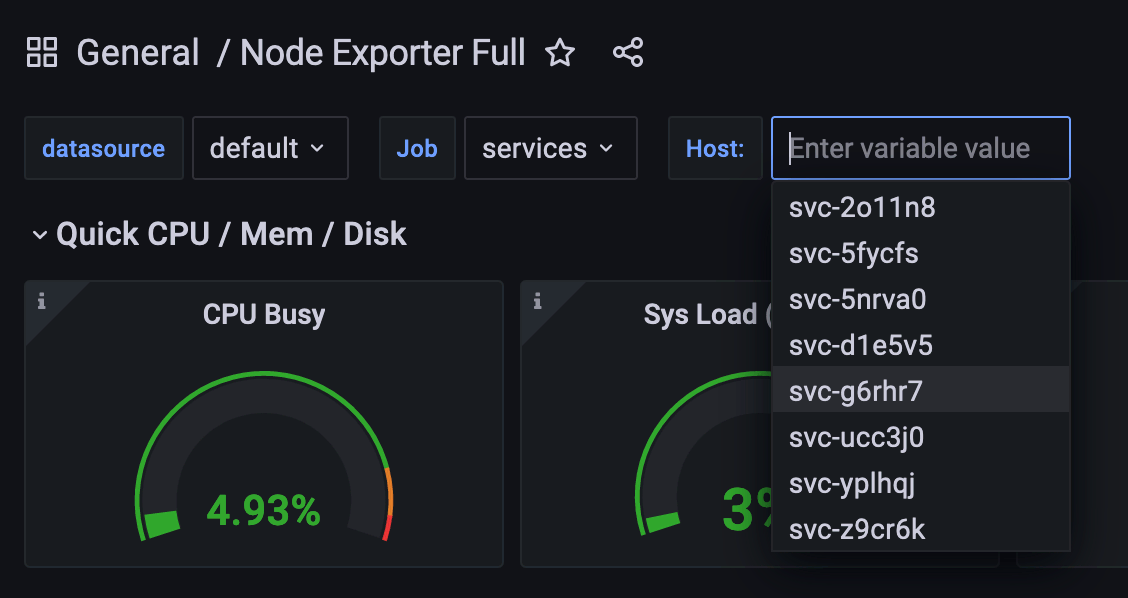Click the dashboards grid icon
This screenshot has height=598, width=1128.
point(42,52)
